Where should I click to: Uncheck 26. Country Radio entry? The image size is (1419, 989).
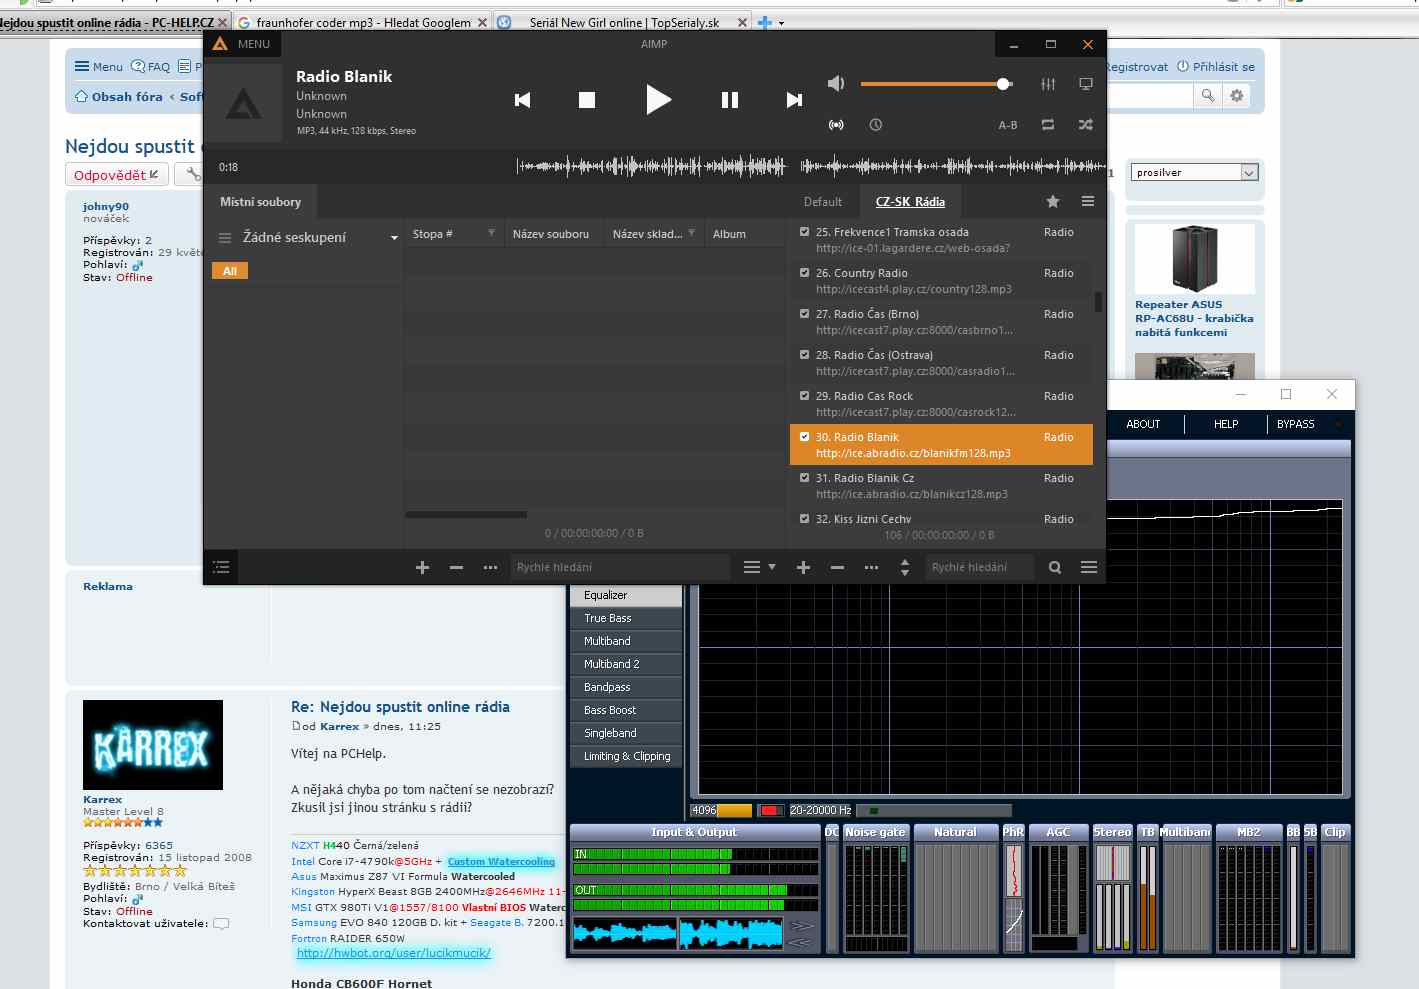point(804,272)
